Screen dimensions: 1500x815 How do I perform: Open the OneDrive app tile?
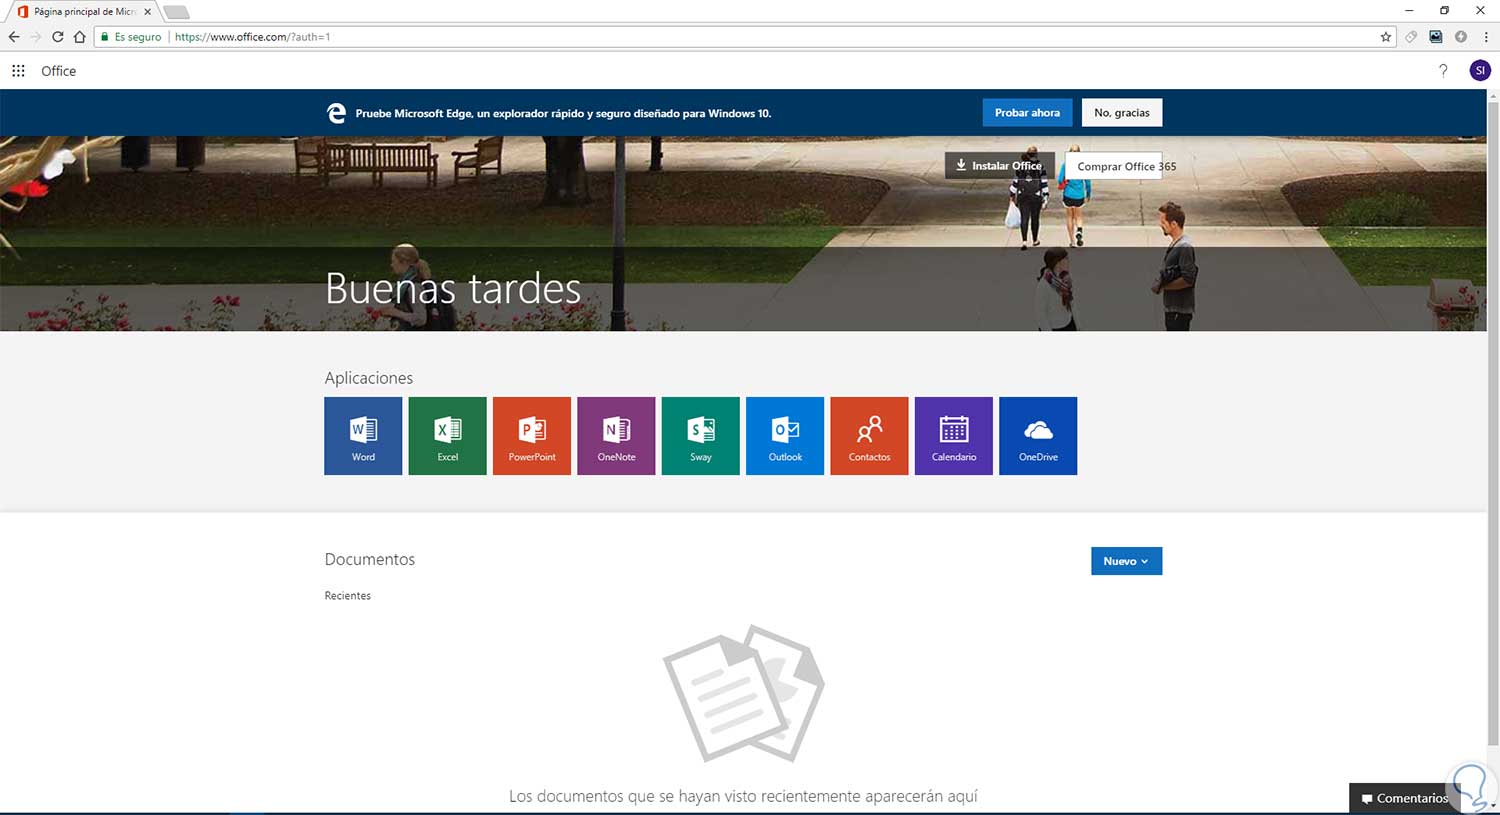click(x=1038, y=436)
